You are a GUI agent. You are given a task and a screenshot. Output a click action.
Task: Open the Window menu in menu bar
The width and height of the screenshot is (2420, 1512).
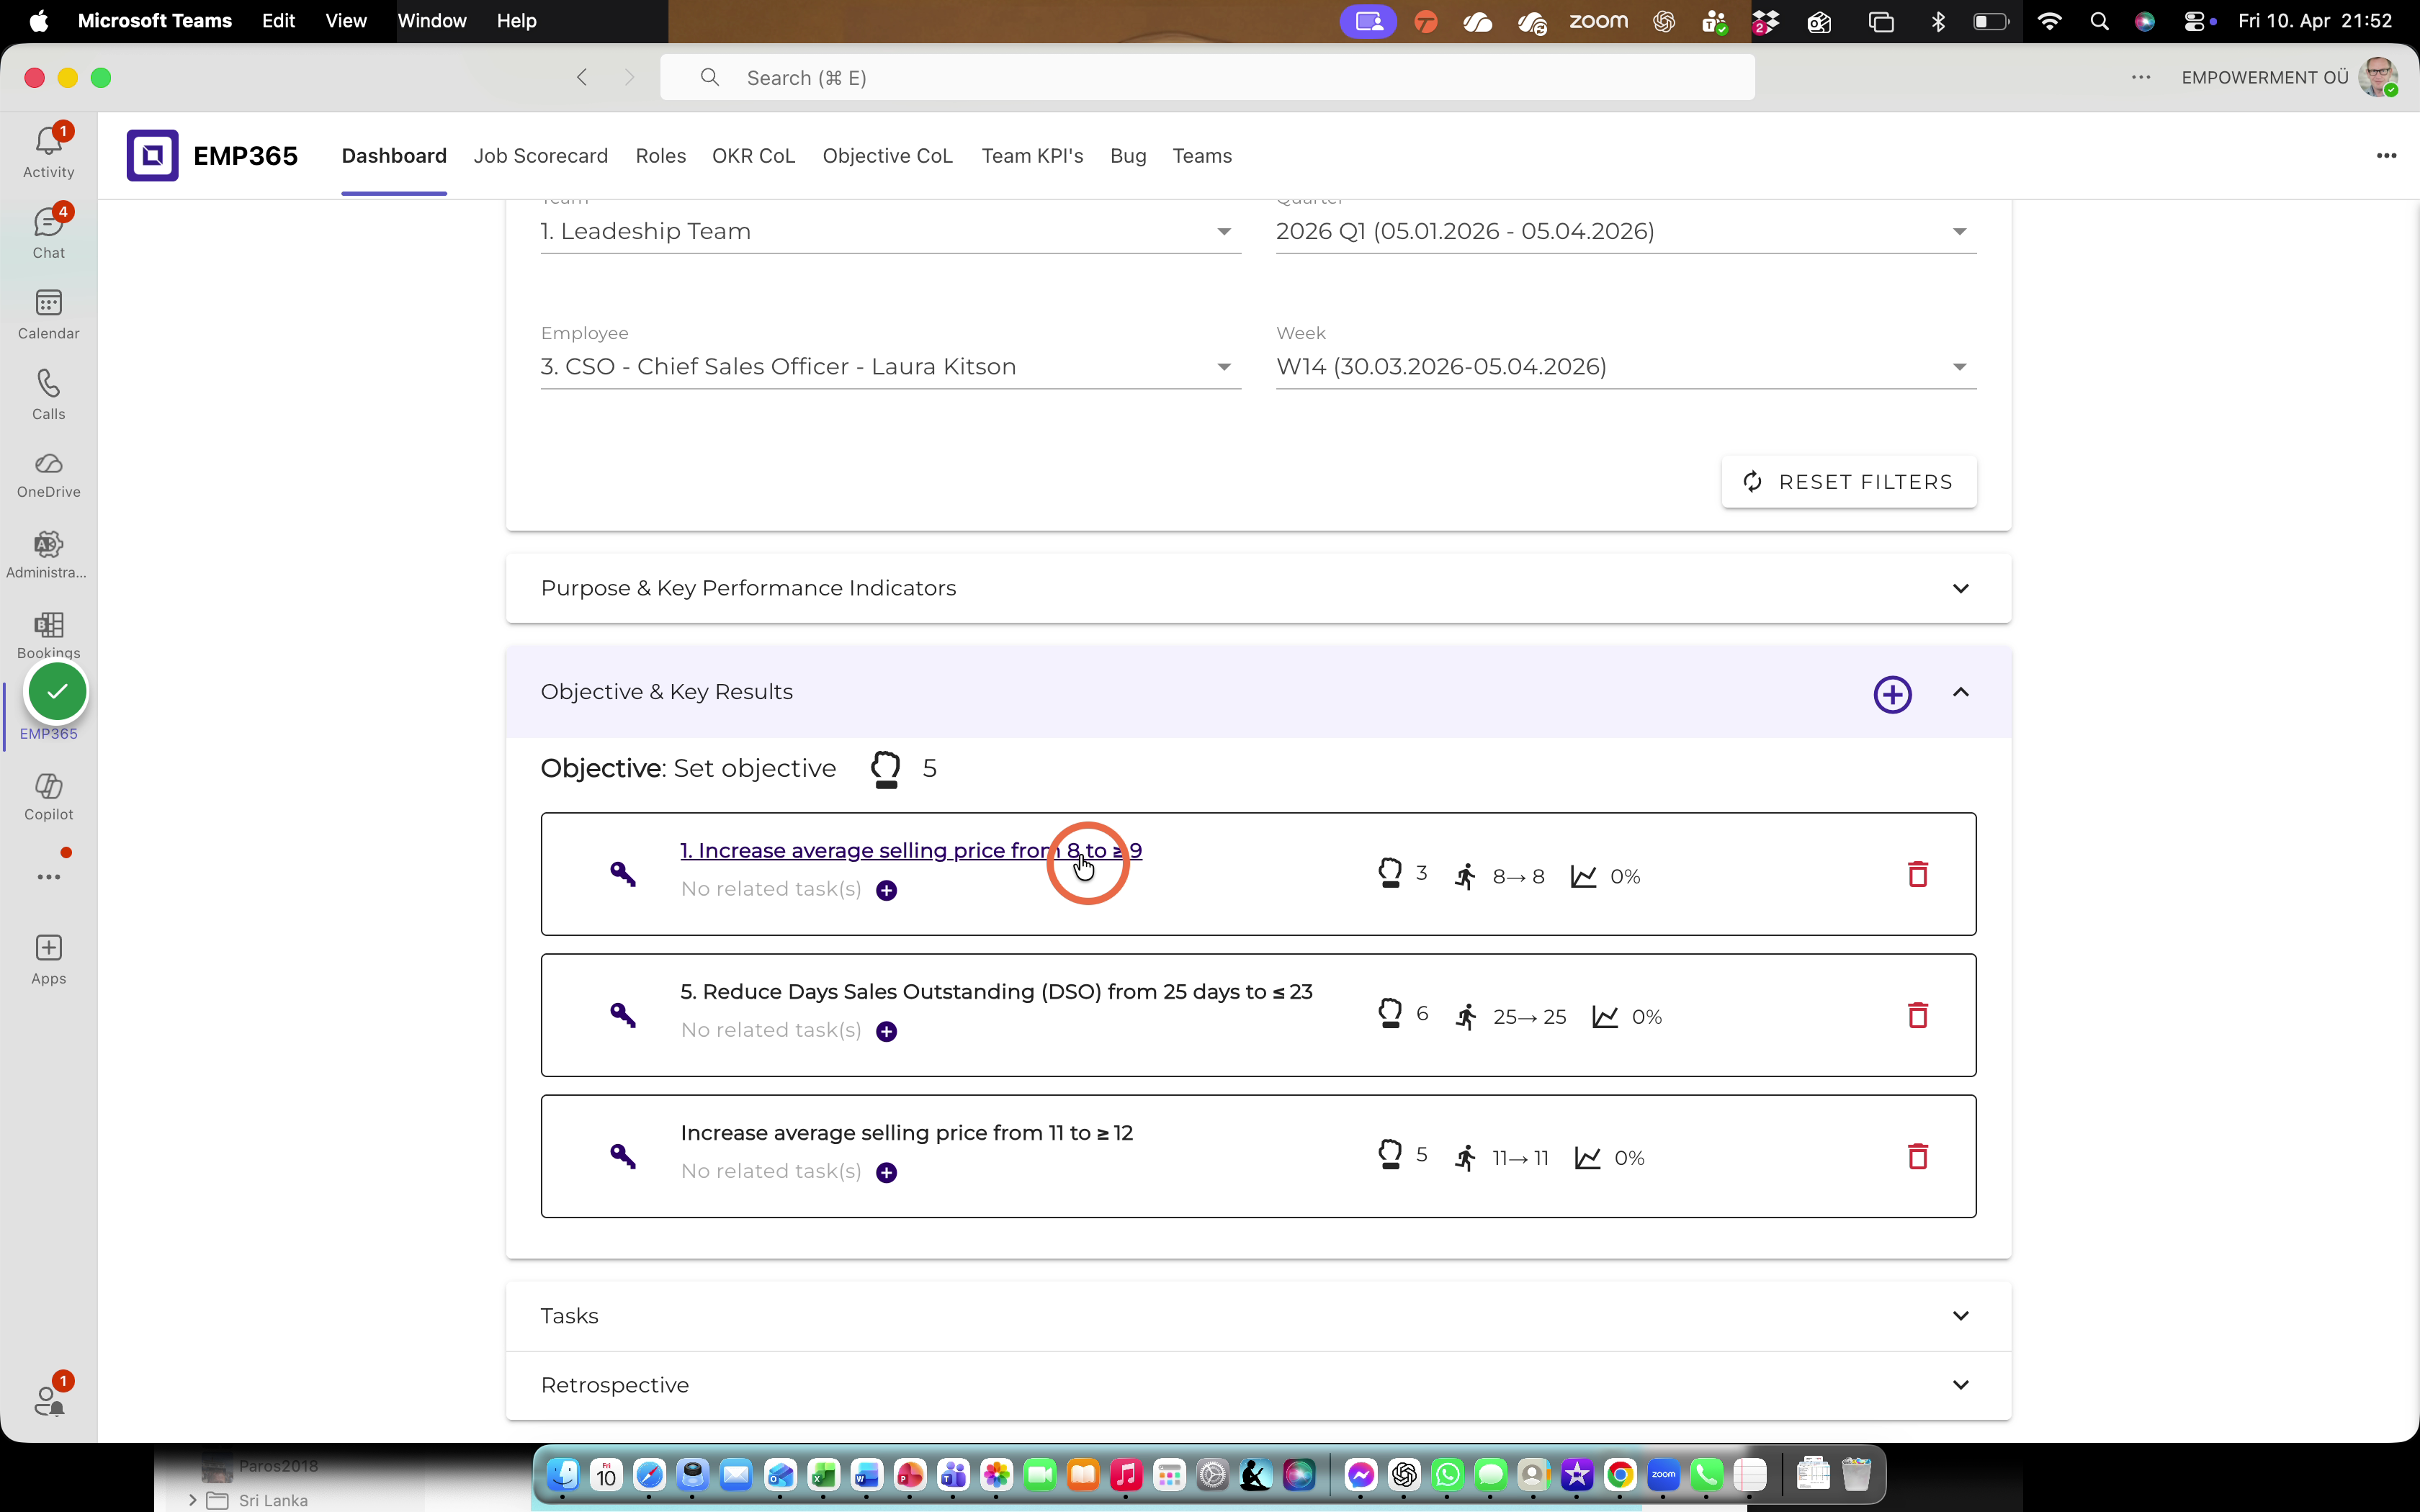(x=431, y=21)
